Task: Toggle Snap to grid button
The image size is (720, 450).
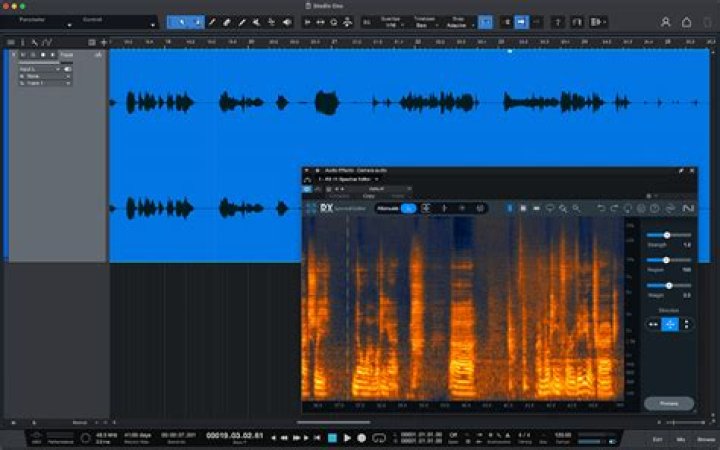Action: pos(485,22)
